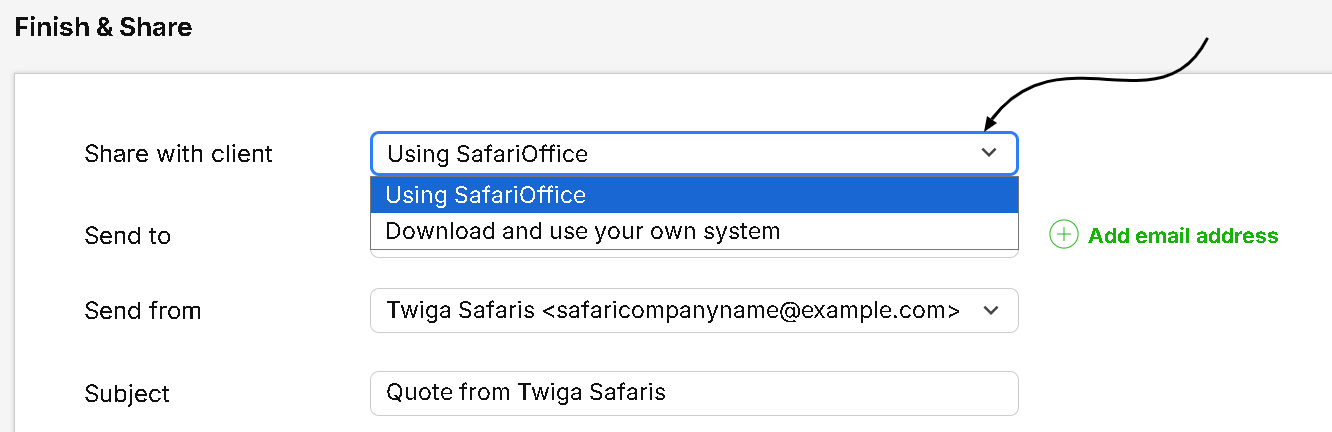Click the Finish & Share heading
The image size is (1332, 432).
click(103, 27)
